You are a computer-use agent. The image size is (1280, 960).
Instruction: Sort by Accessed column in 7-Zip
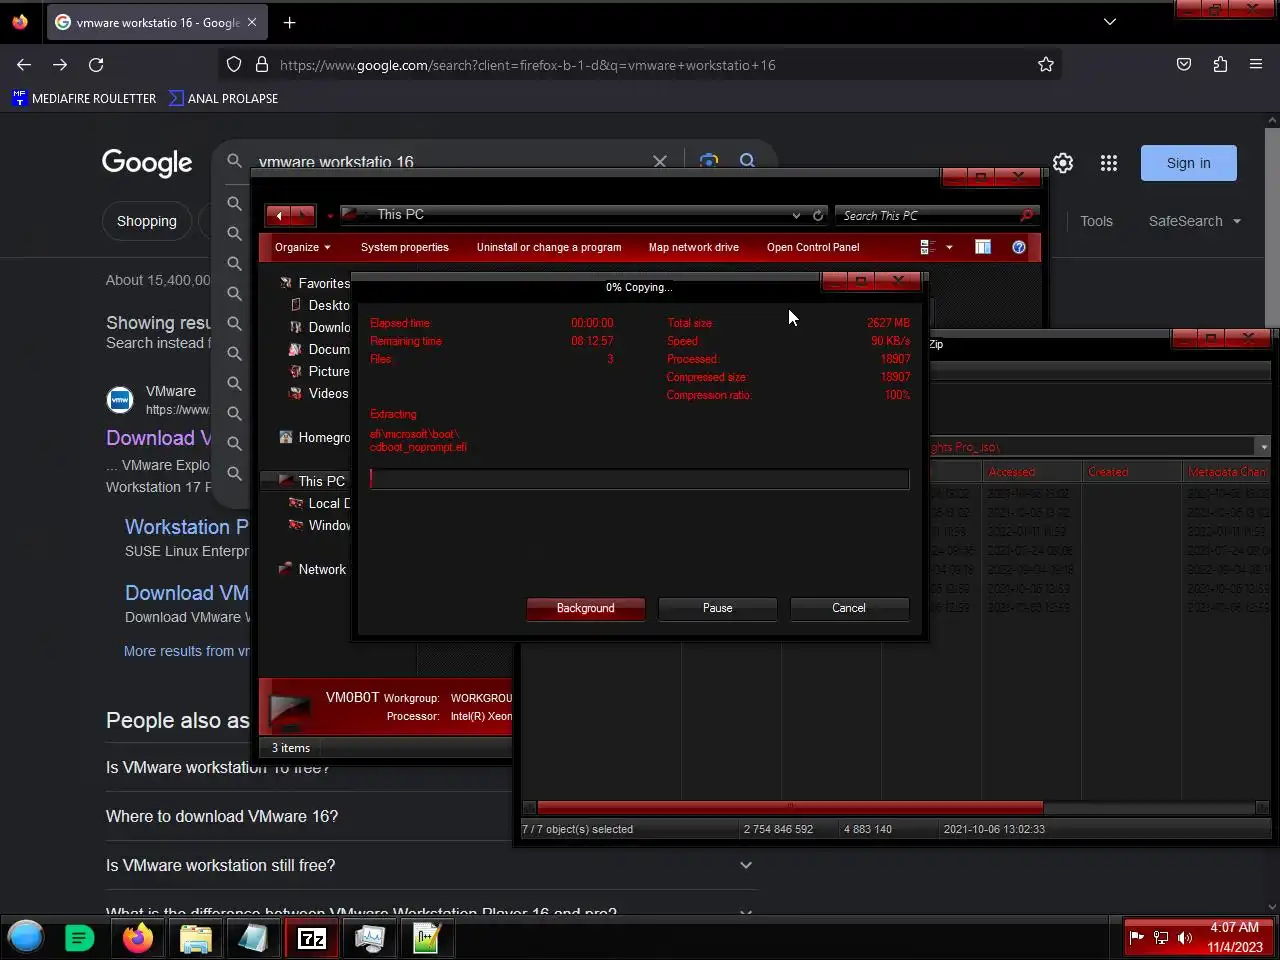[x=1032, y=472]
